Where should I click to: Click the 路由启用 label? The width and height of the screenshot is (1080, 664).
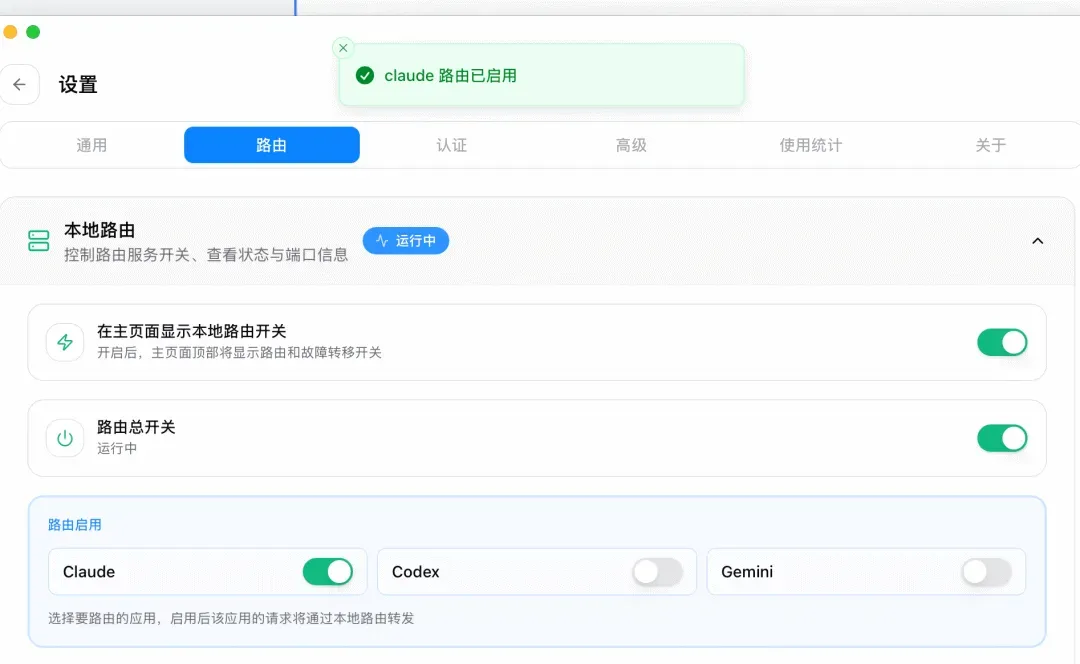74,525
